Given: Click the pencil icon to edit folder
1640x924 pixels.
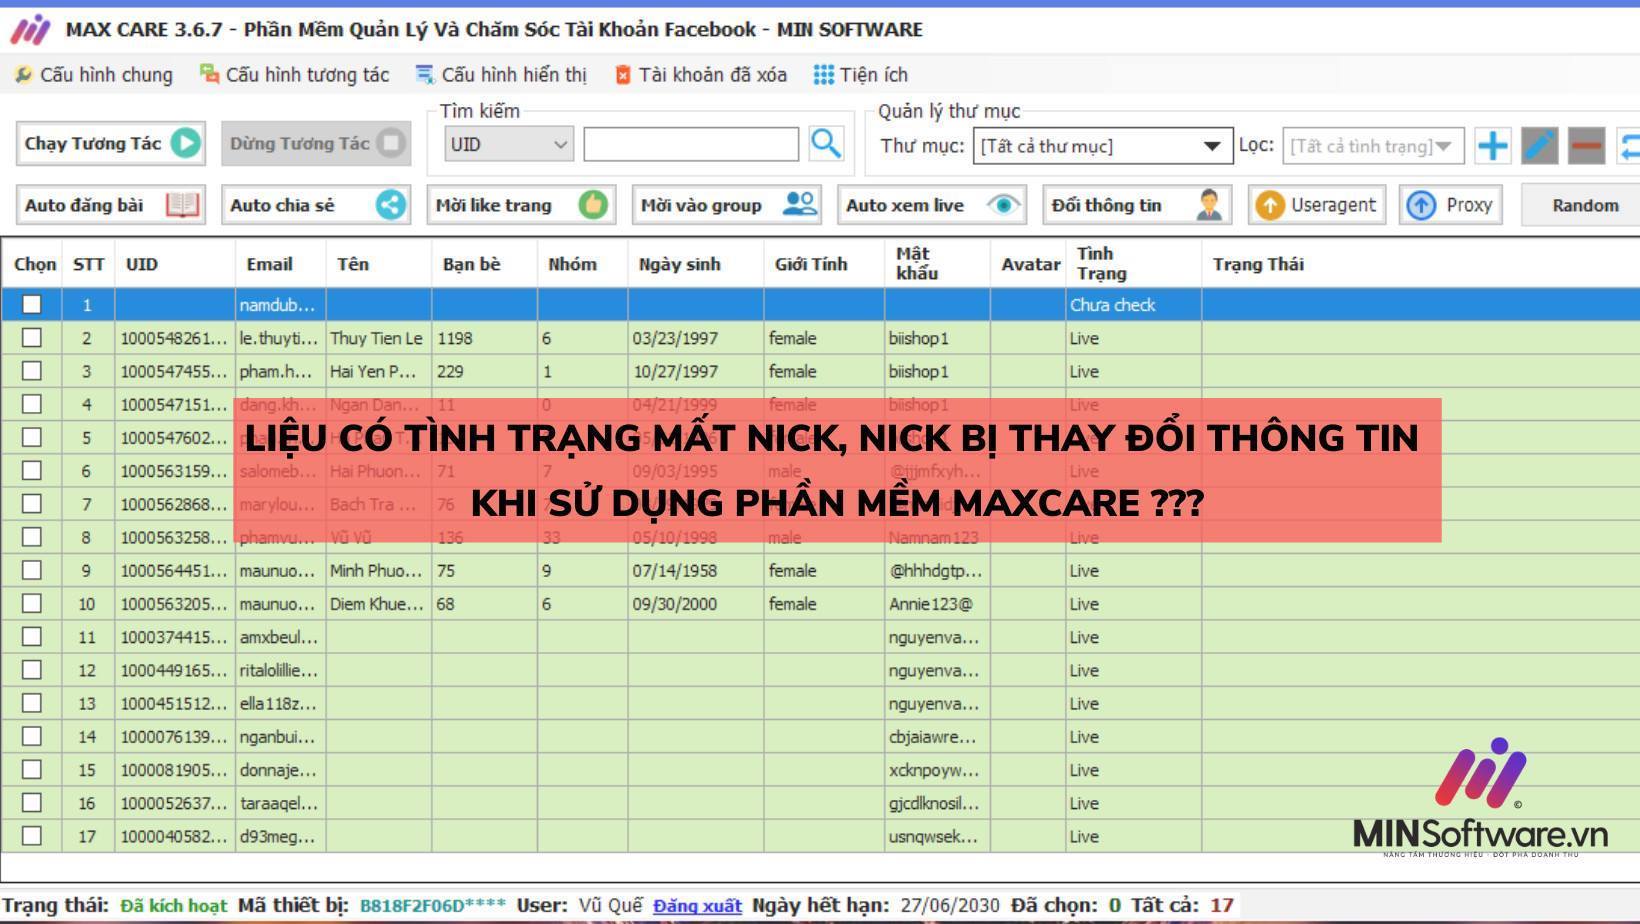Looking at the screenshot, I should [x=1538, y=145].
